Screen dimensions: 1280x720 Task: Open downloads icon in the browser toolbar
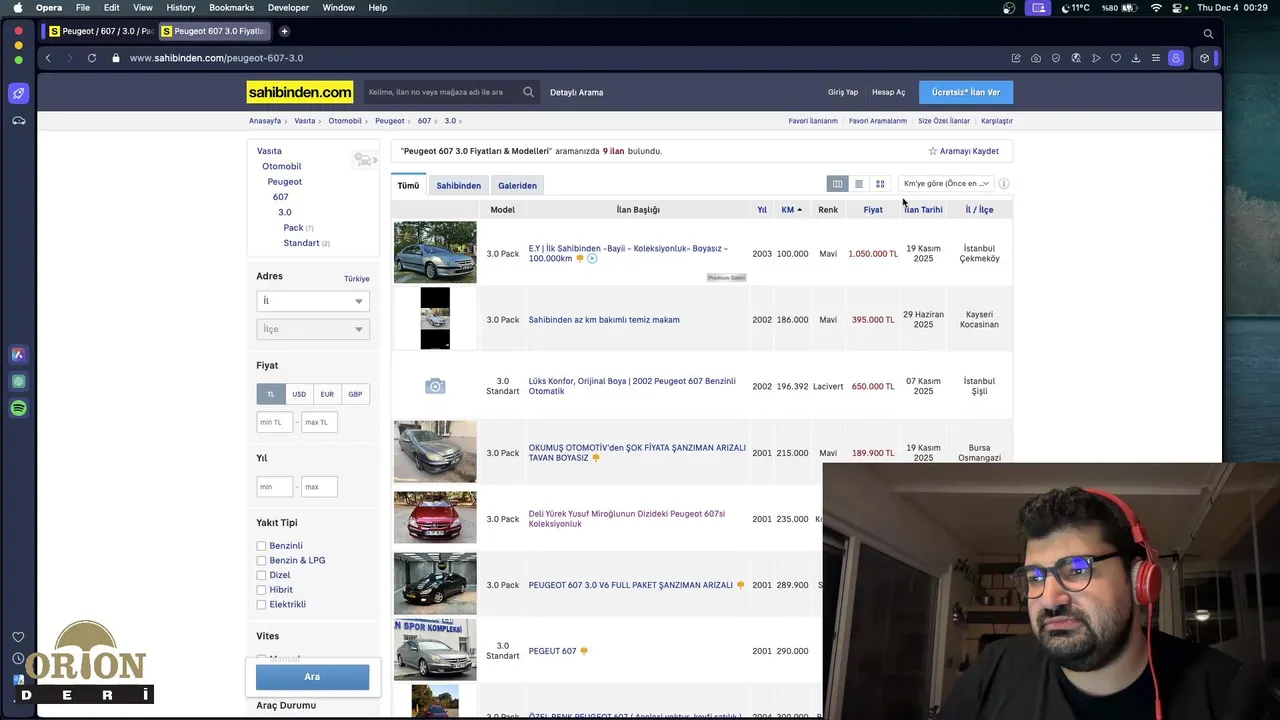tap(1136, 58)
